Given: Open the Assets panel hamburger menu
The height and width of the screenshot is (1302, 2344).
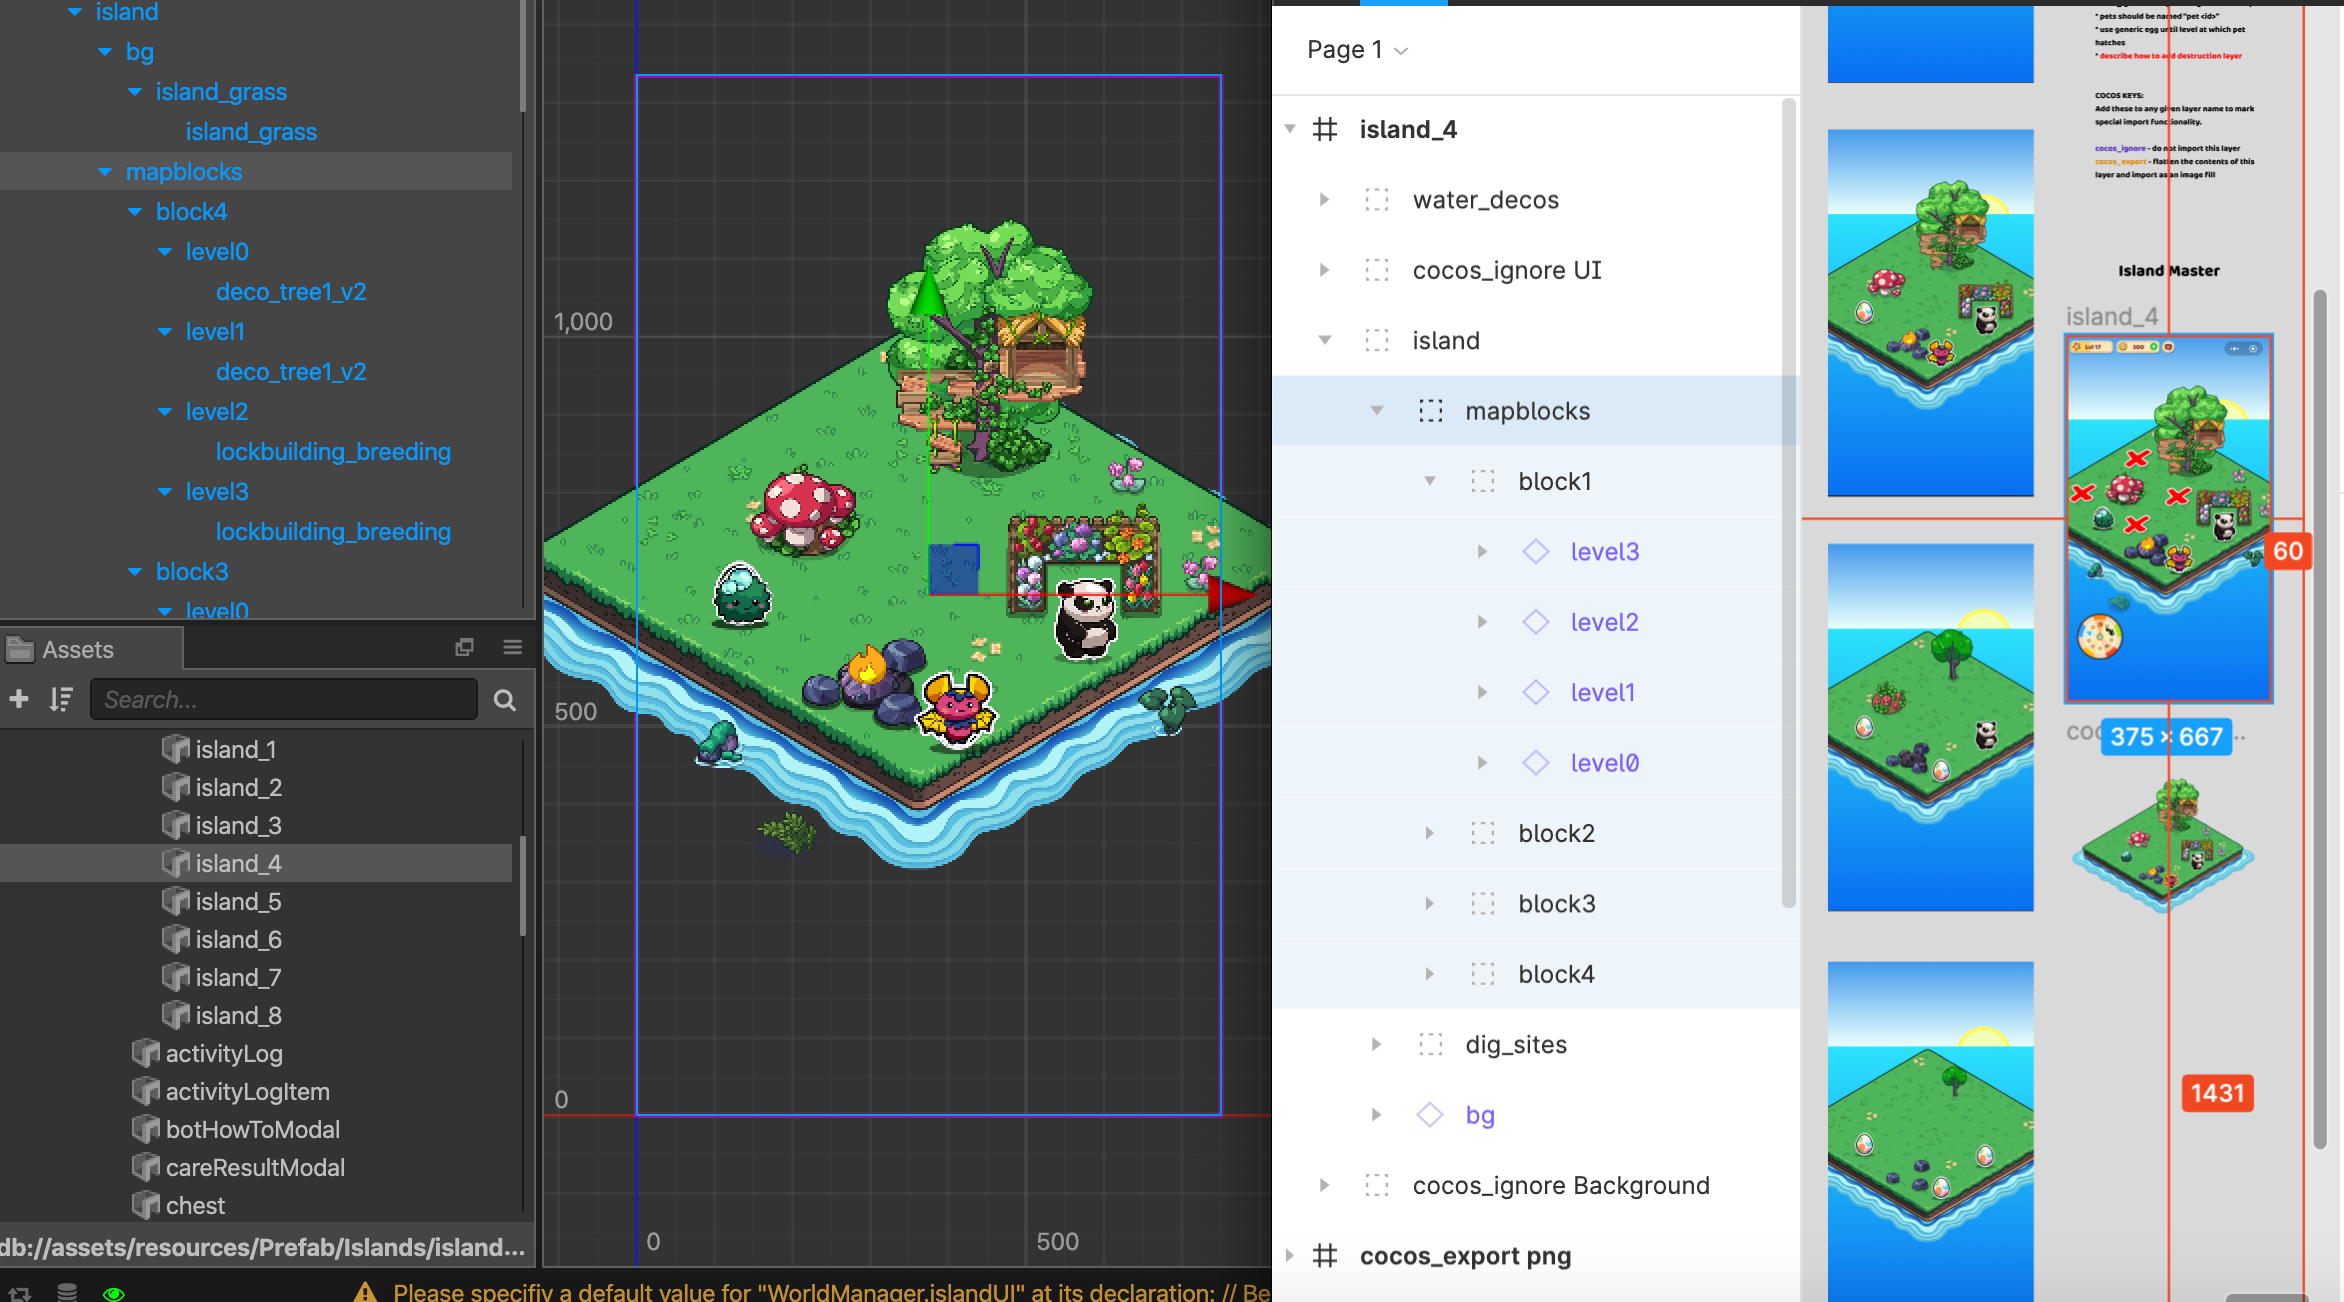Looking at the screenshot, I should click(x=512, y=648).
